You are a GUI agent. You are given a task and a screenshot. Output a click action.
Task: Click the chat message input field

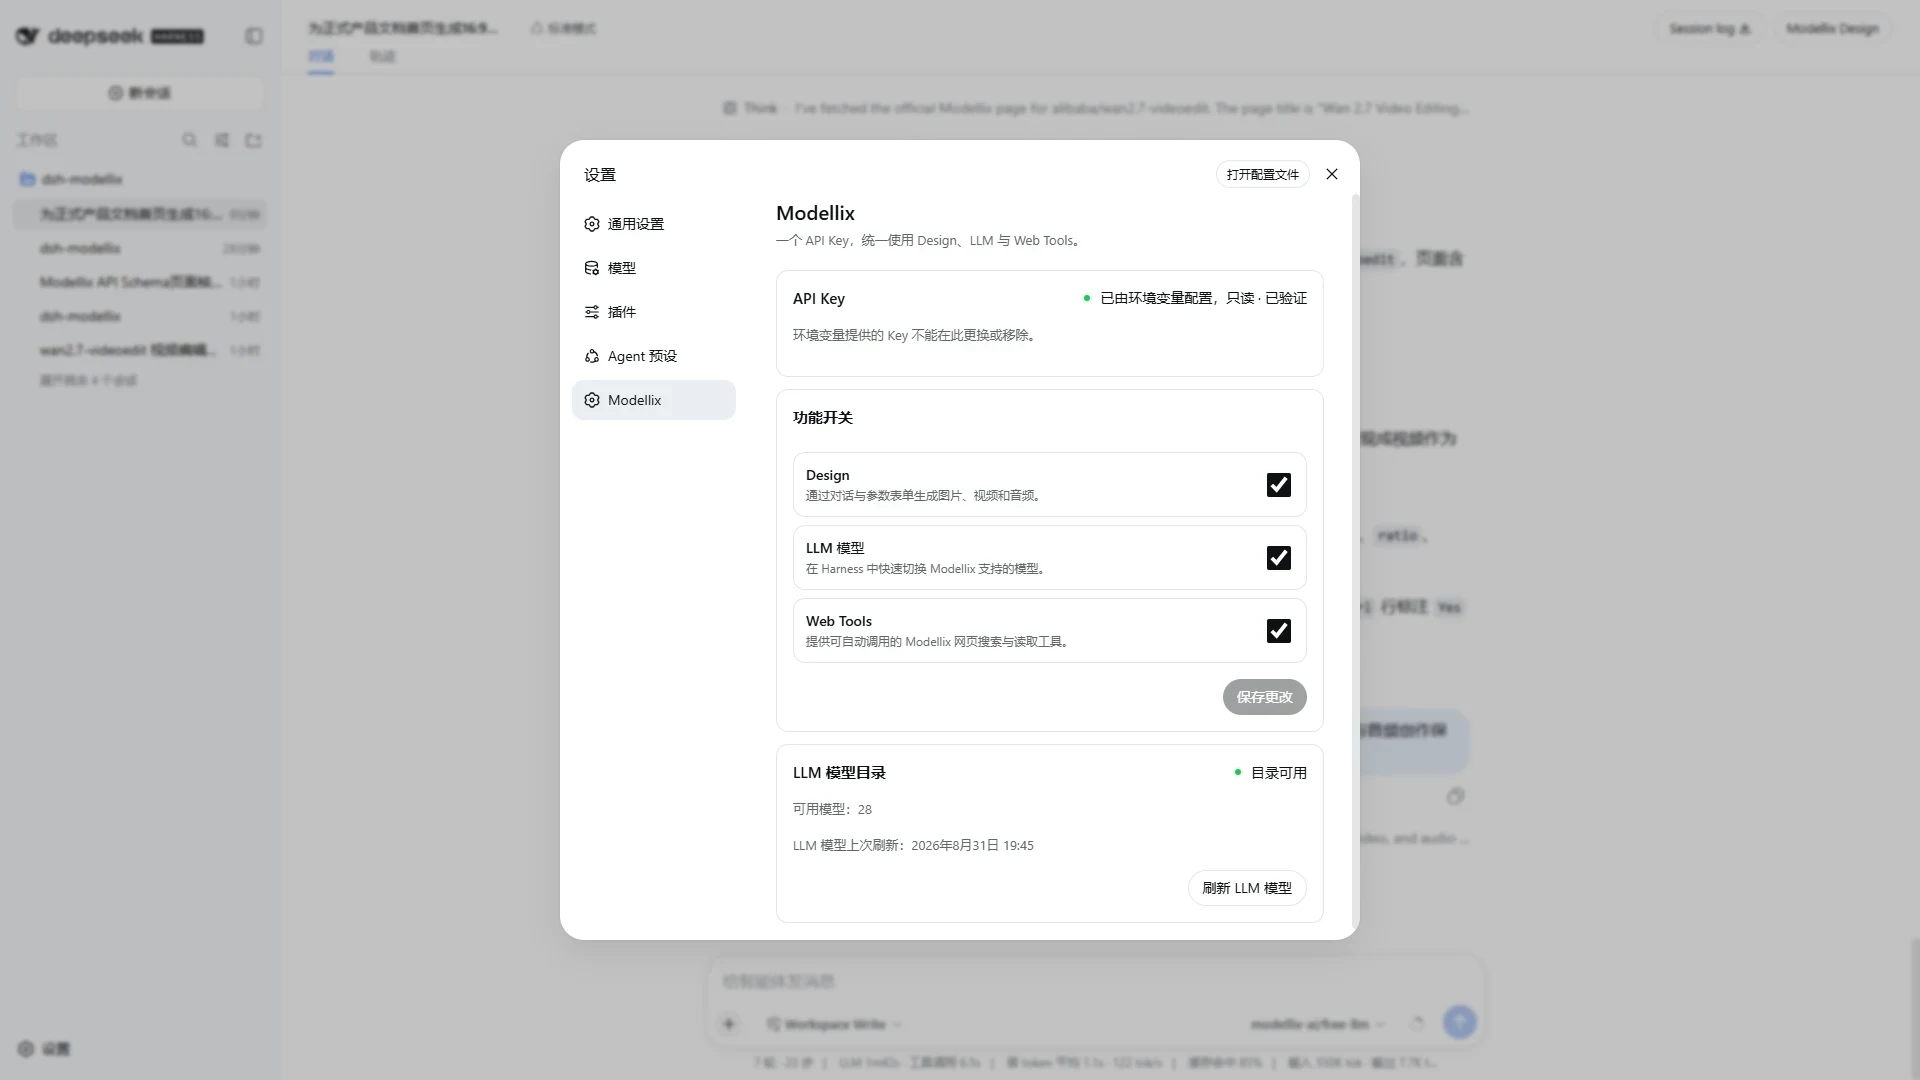coord(1095,982)
